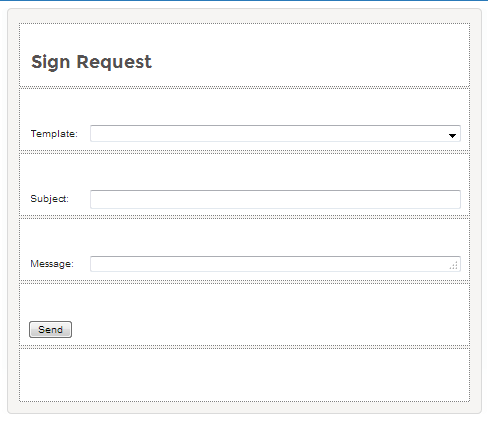
Task: Click the gray outer panel border
Action: click(13, 211)
